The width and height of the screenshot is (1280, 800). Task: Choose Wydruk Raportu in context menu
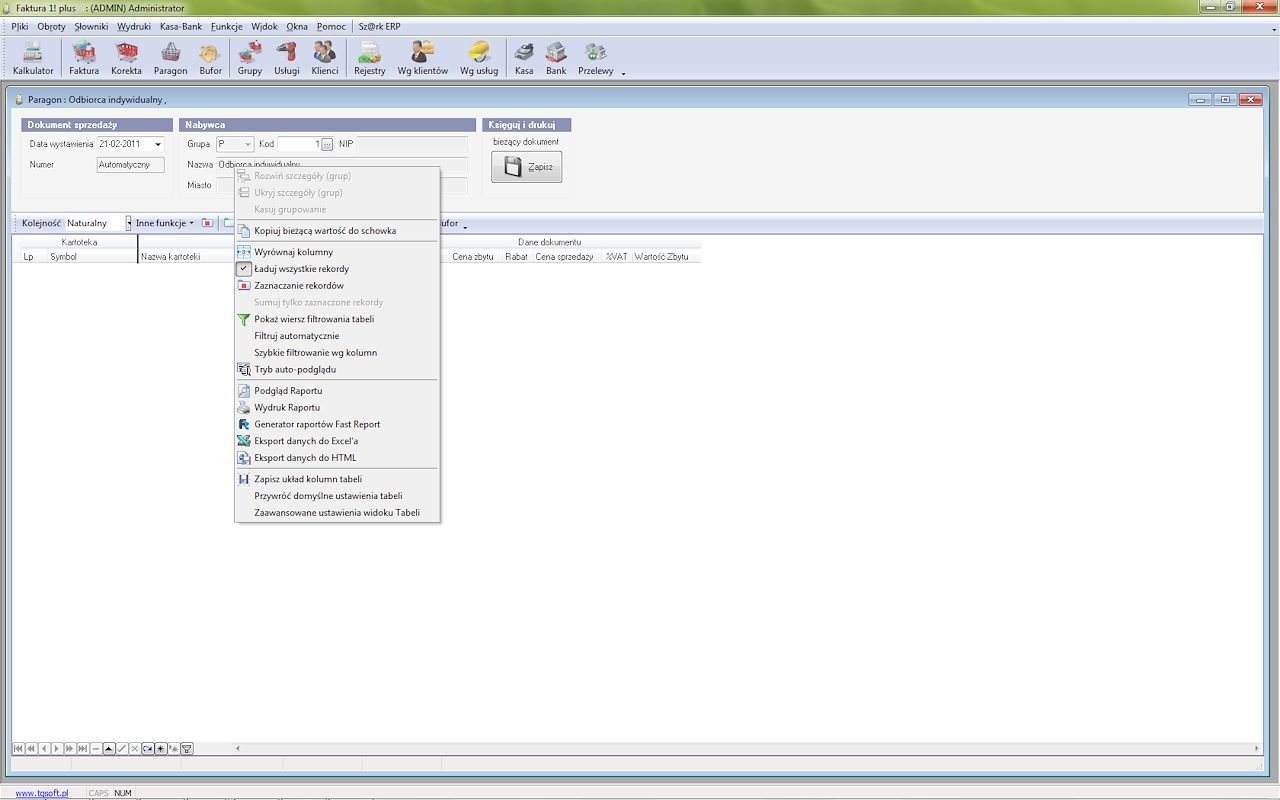[x=337, y=408]
